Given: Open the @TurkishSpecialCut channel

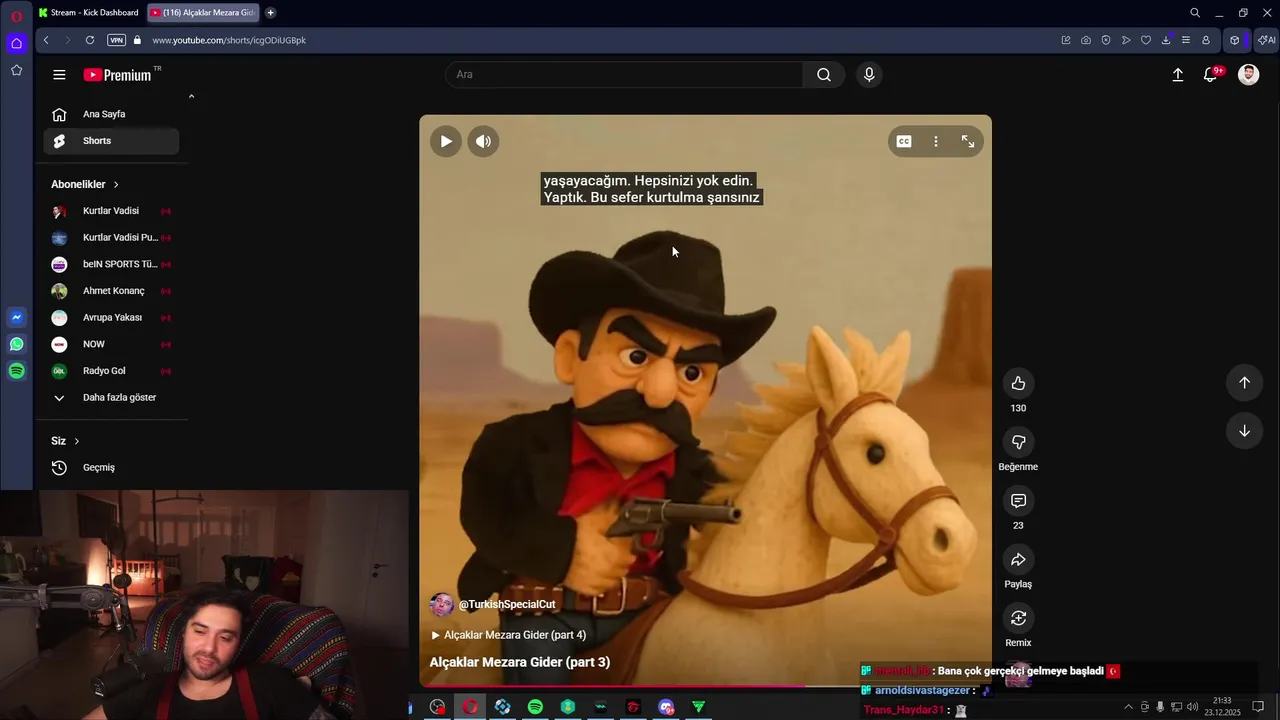Looking at the screenshot, I should [x=507, y=604].
